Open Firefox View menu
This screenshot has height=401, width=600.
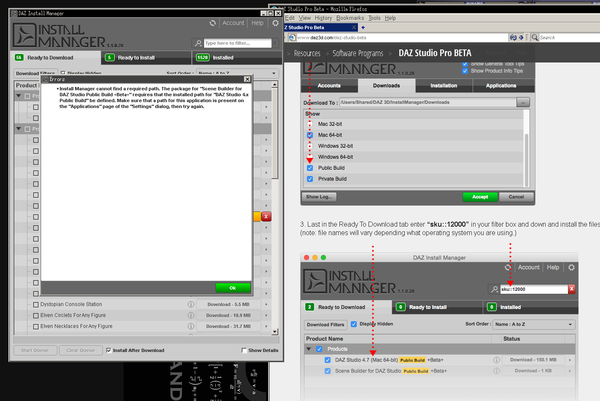(x=305, y=18)
